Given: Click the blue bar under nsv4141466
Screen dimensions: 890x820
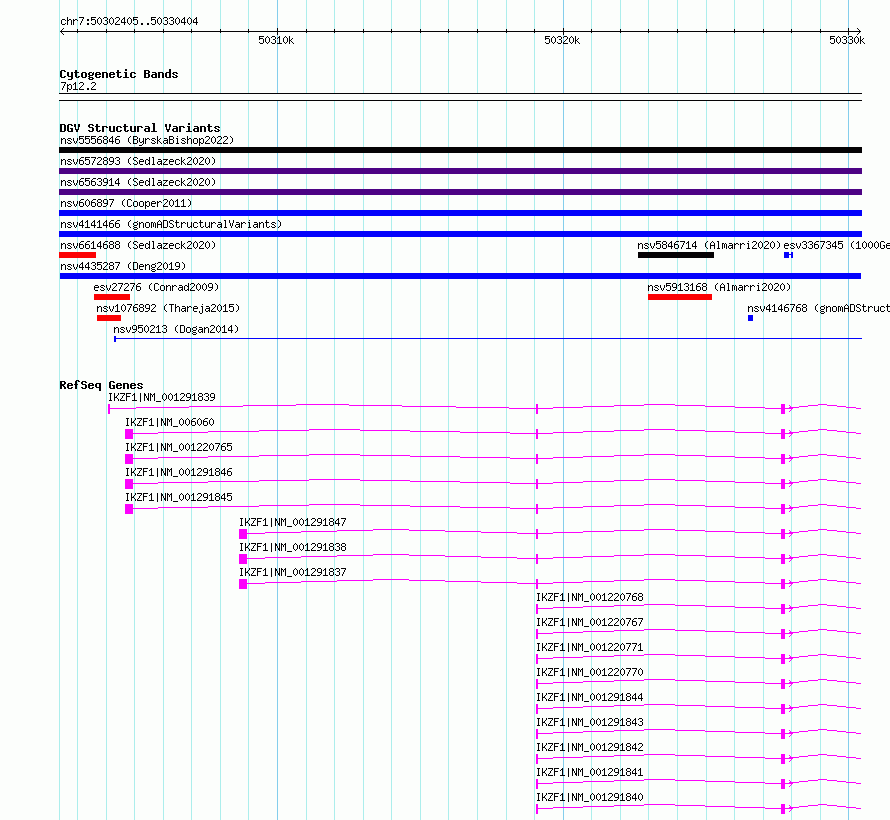Looking at the screenshot, I should (x=460, y=234).
